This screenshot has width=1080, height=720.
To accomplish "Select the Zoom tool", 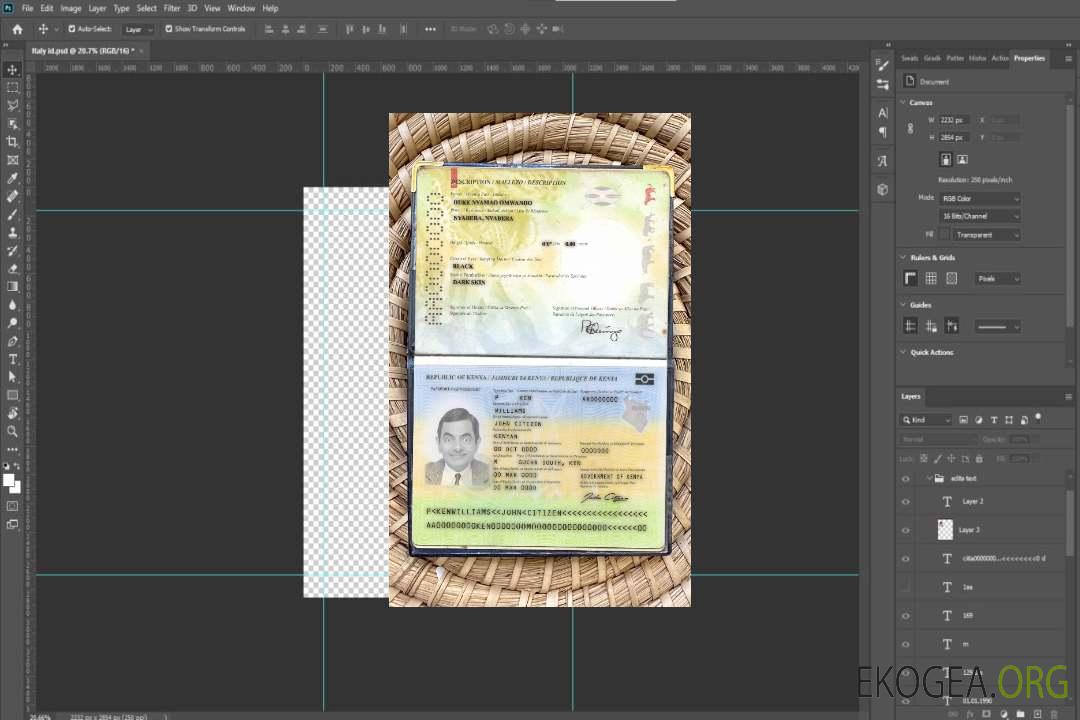I will (x=12, y=431).
